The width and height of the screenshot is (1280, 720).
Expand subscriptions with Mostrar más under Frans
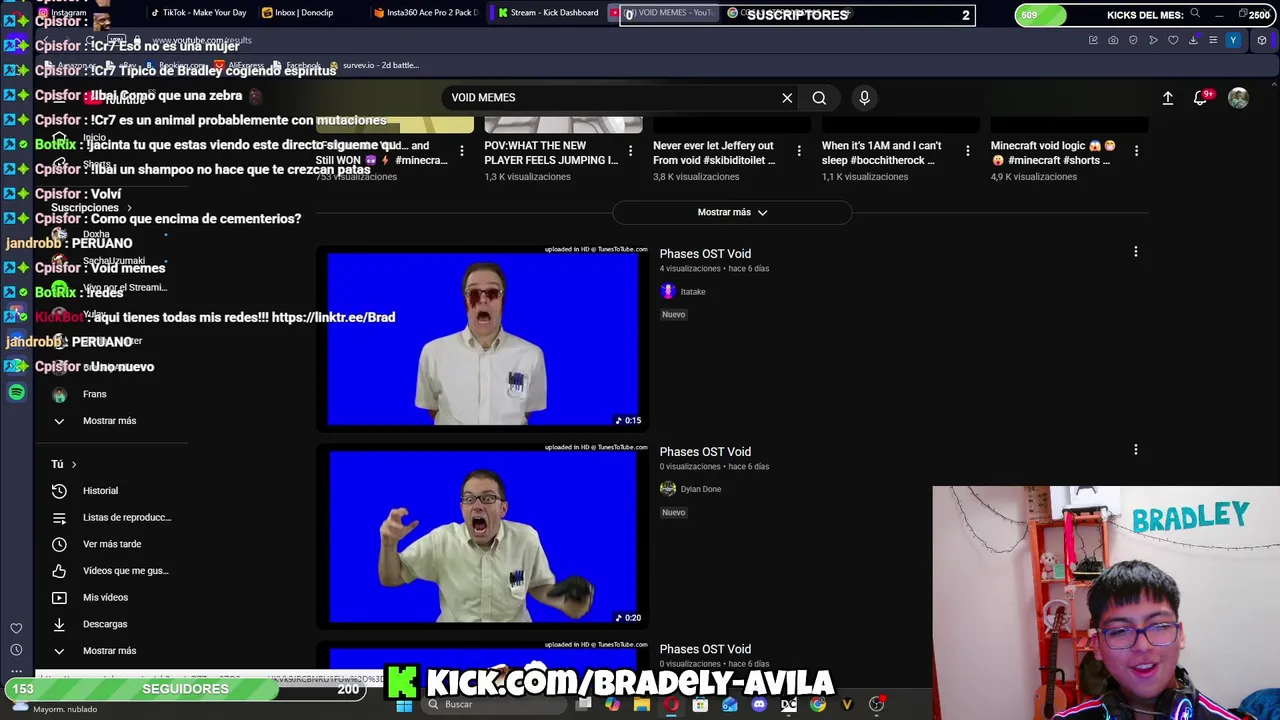point(109,421)
